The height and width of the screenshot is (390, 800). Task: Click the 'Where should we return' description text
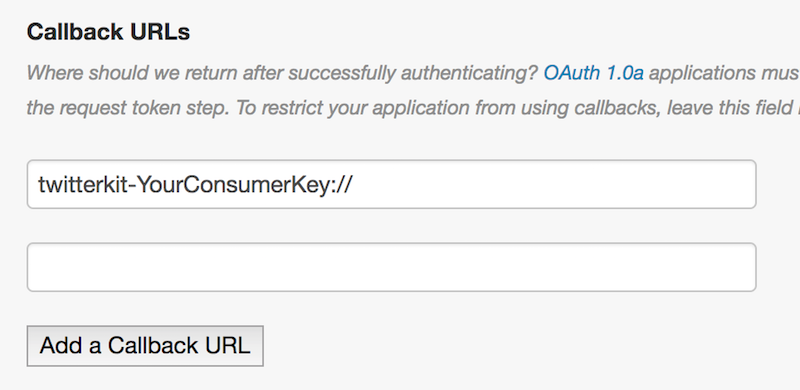[x=282, y=73]
